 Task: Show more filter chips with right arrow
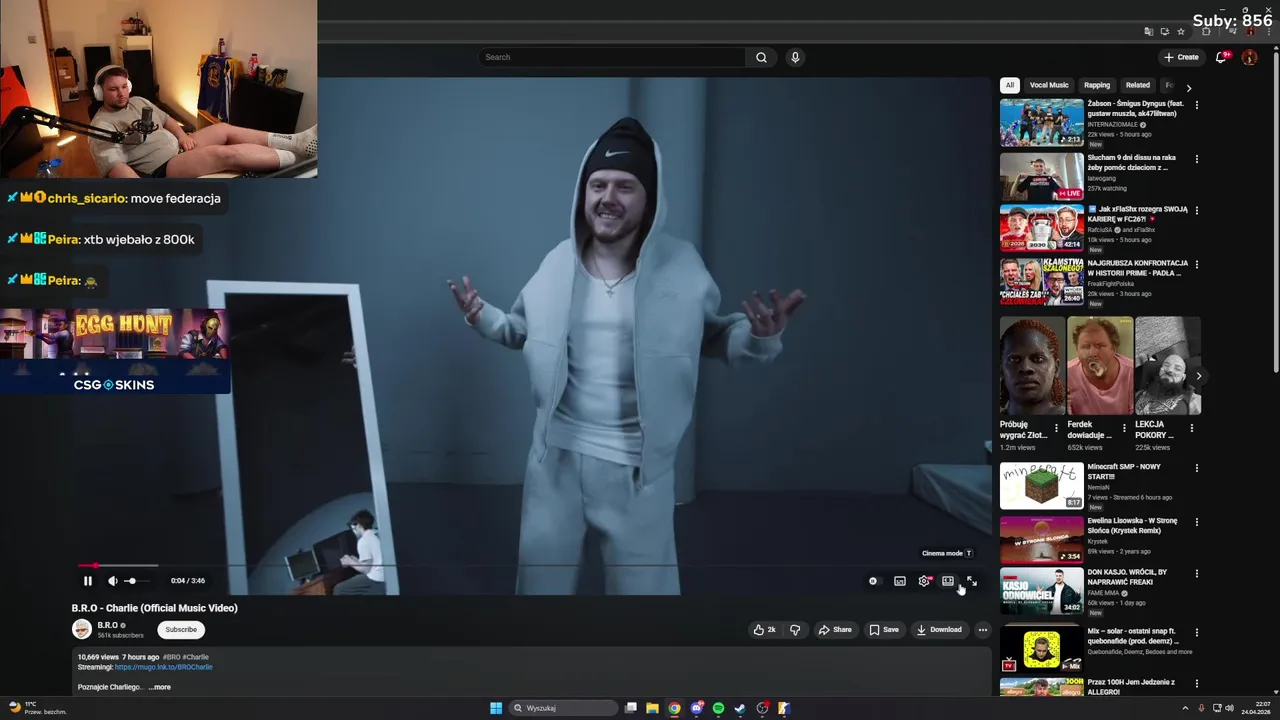[x=1189, y=87]
